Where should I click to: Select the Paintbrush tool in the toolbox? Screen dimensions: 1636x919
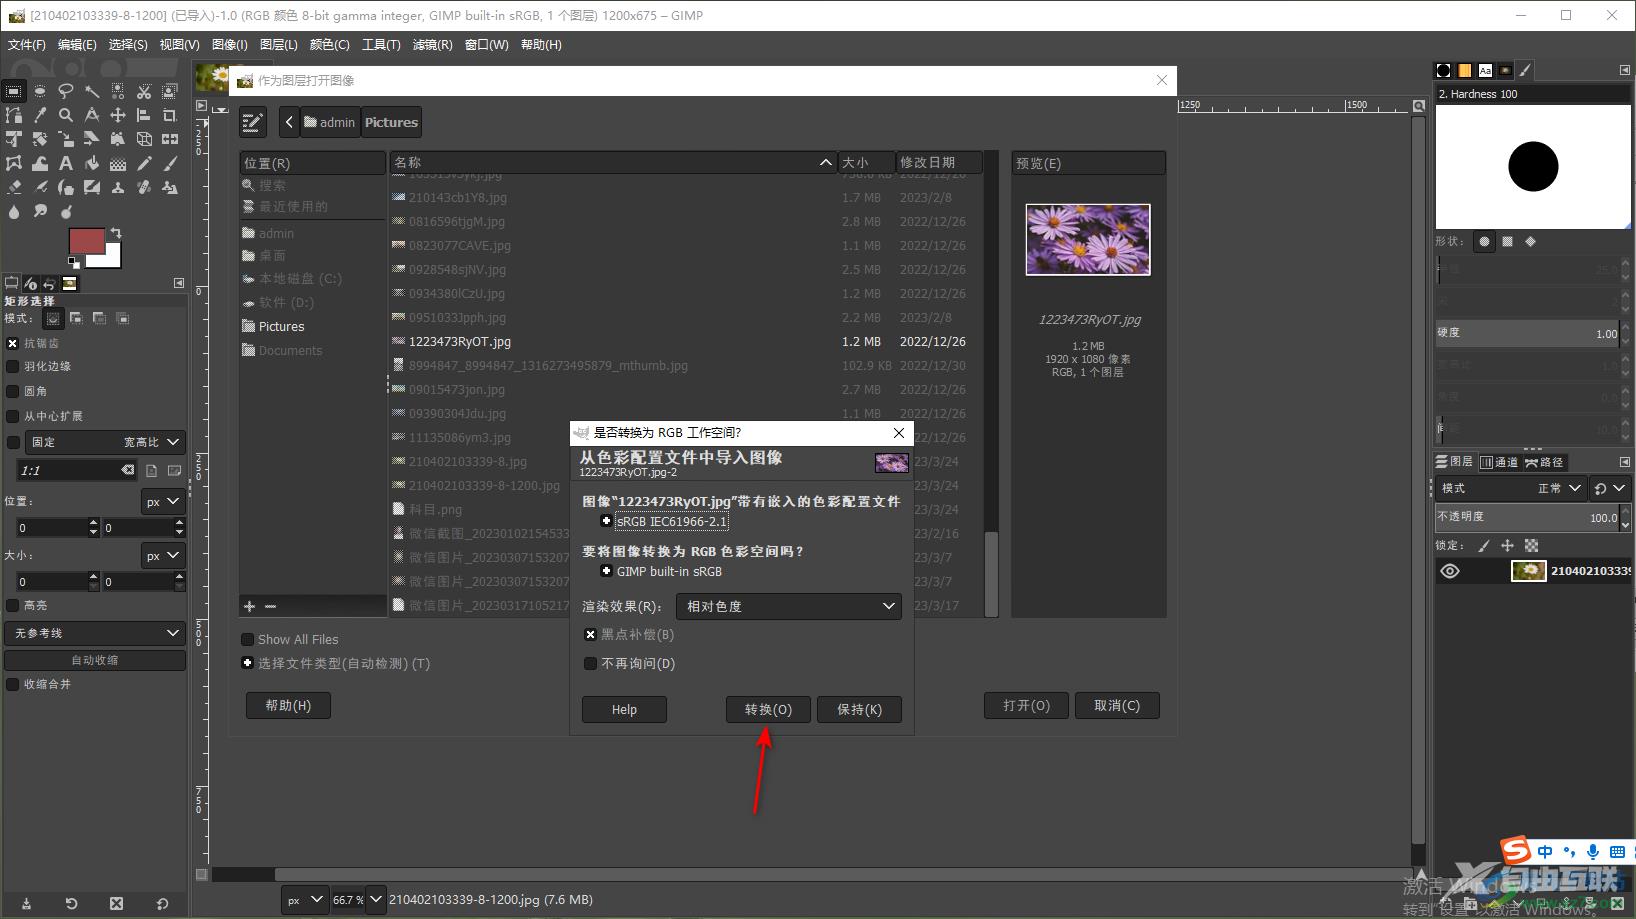pyautogui.click(x=170, y=163)
